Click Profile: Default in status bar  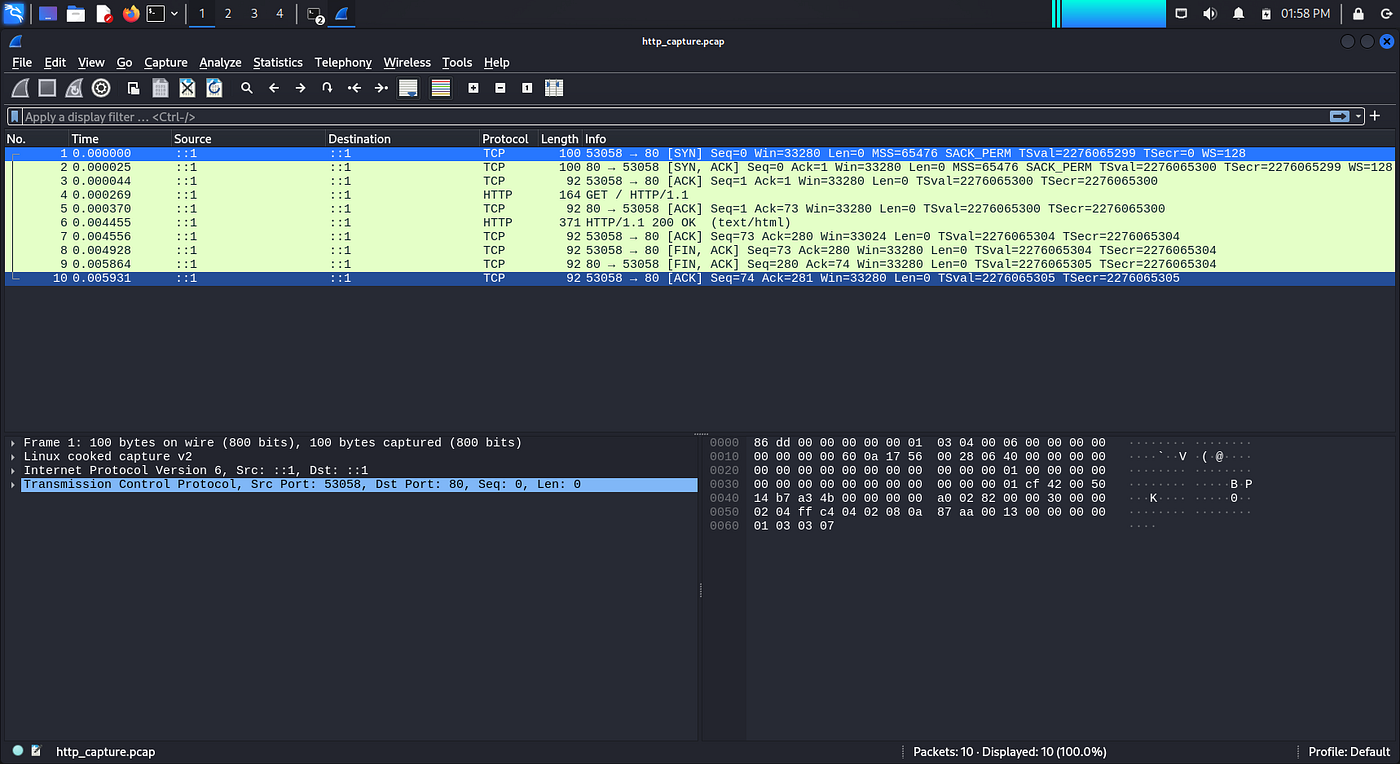1350,751
